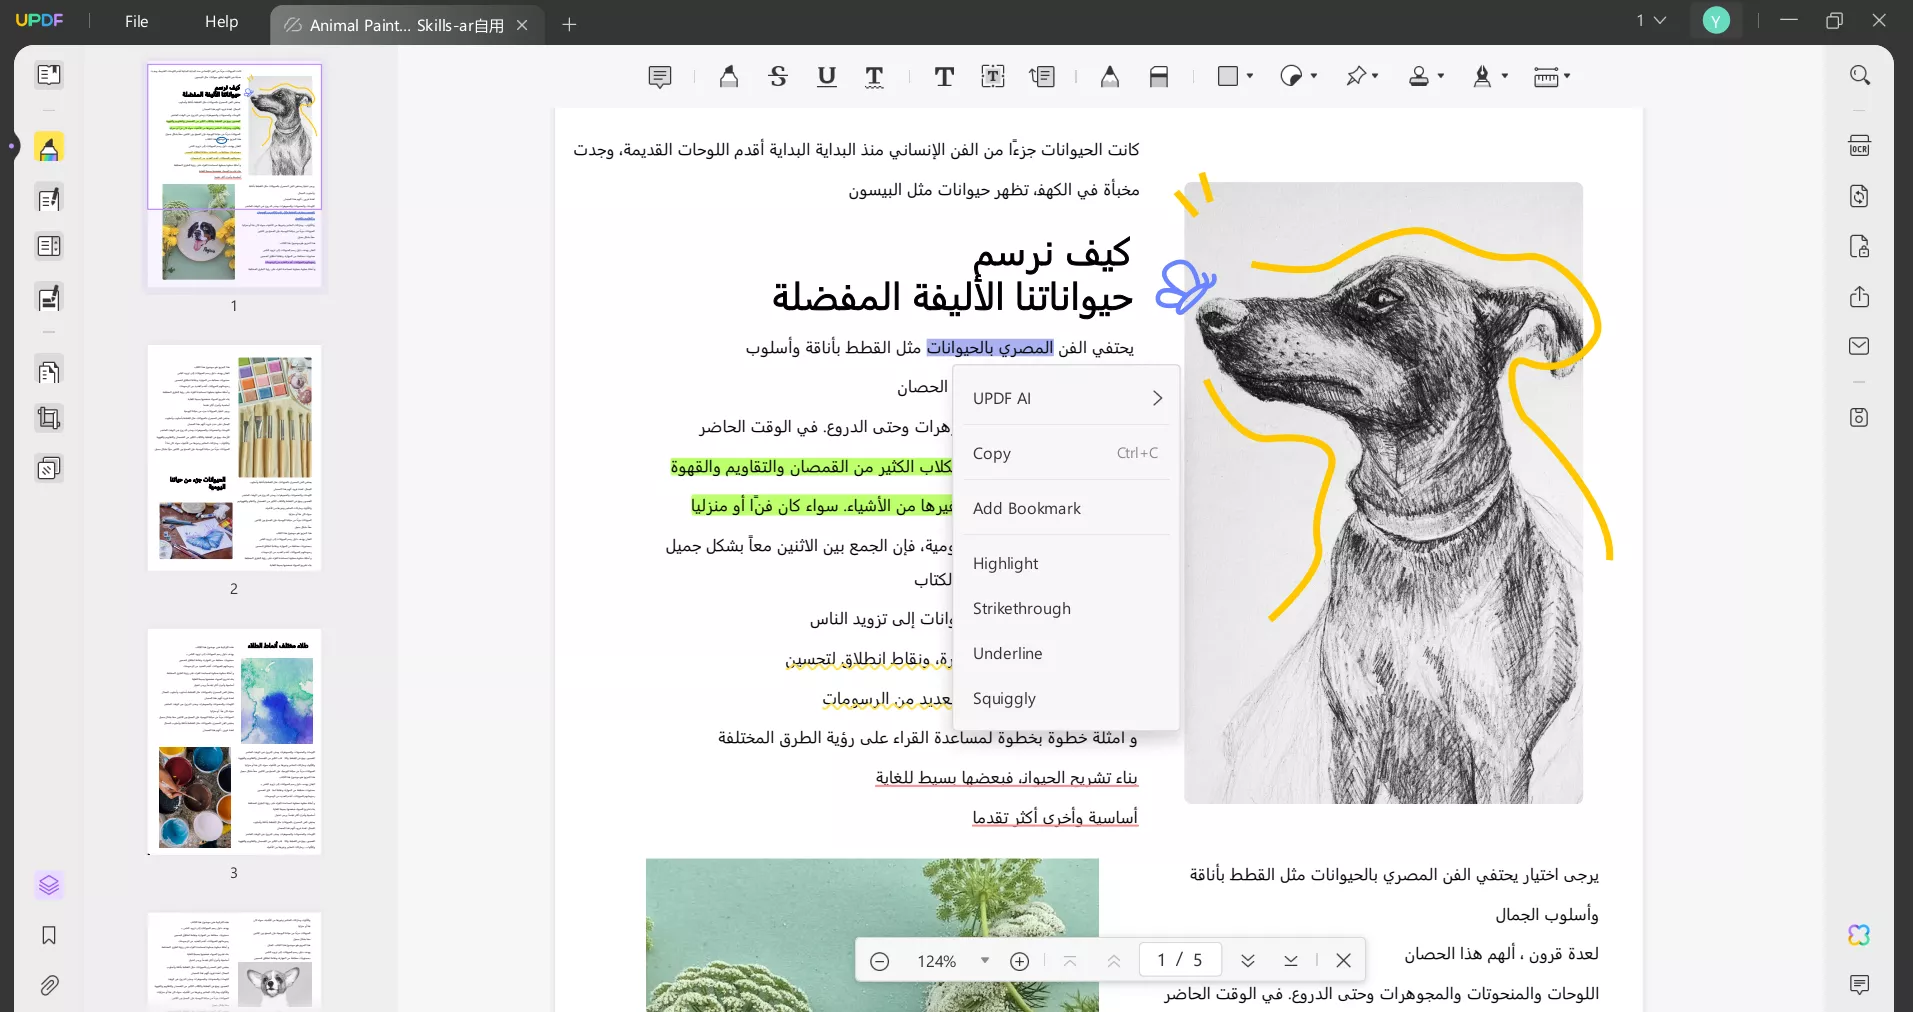
Task: Select the underline annotation tool
Action: [826, 77]
